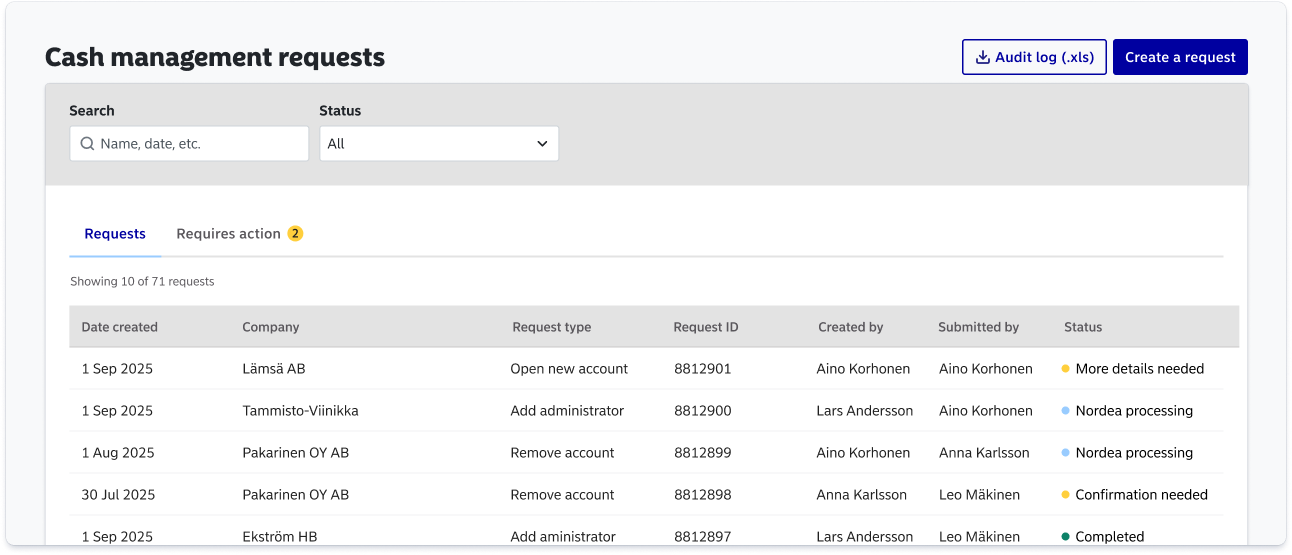1292x555 pixels.
Task: Click the Request type column header
Action: (552, 327)
